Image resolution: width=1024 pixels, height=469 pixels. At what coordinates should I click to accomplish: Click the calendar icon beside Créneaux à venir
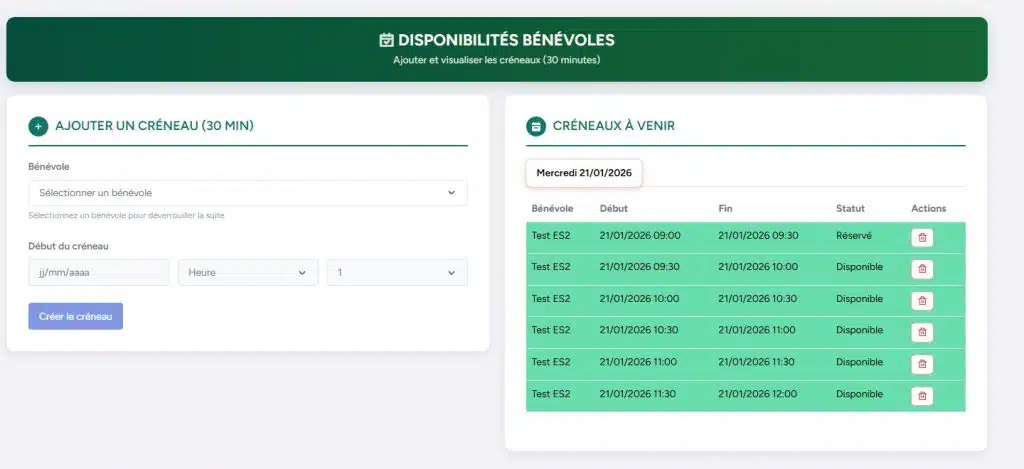coord(536,126)
